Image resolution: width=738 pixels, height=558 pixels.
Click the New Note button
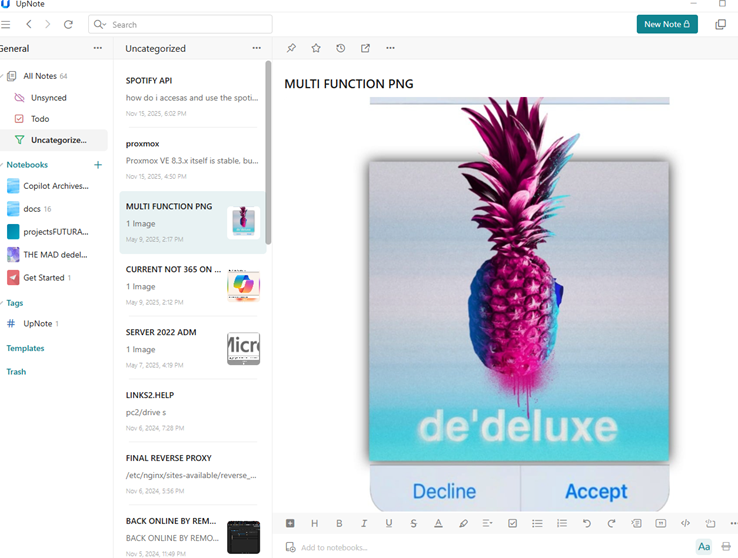pyautogui.click(x=667, y=24)
